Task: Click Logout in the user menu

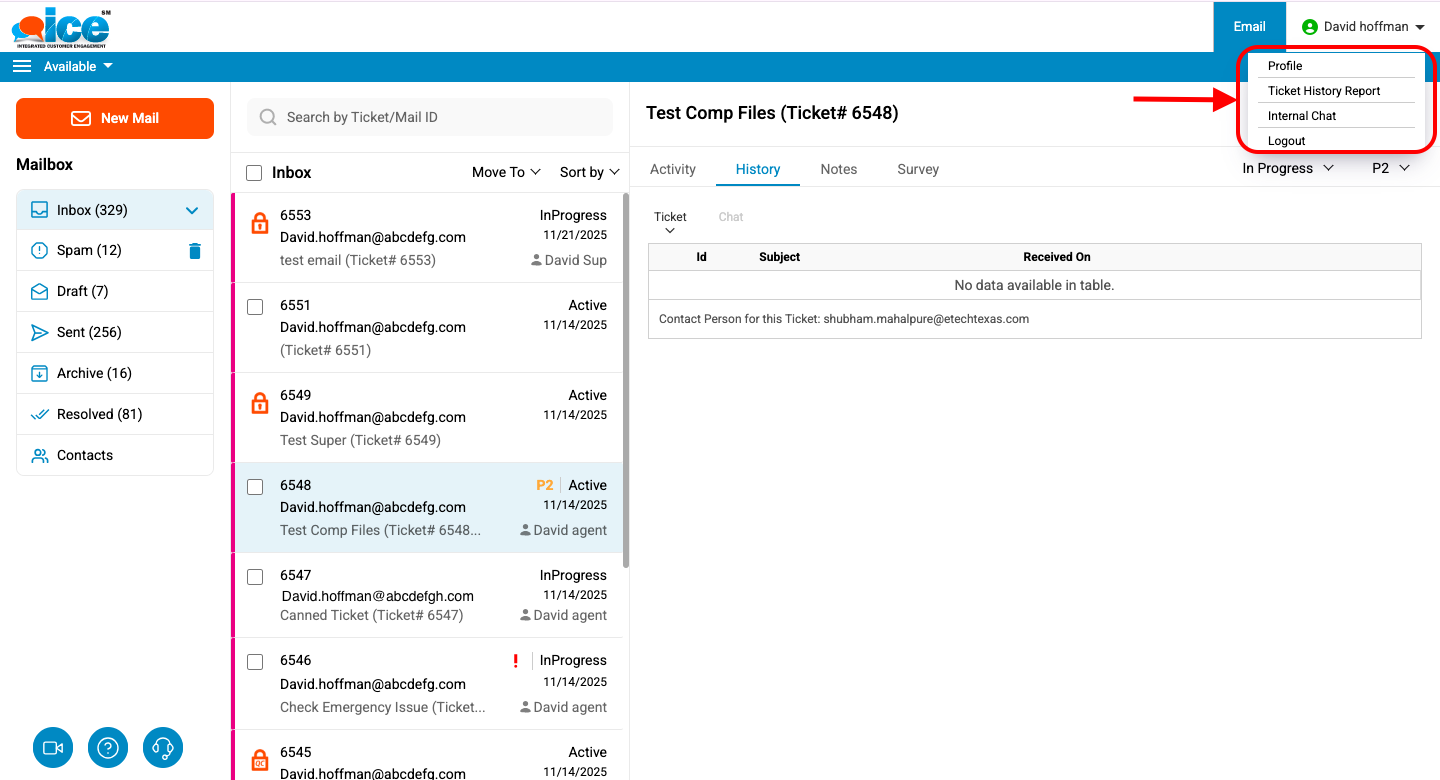Action: [x=1287, y=141]
